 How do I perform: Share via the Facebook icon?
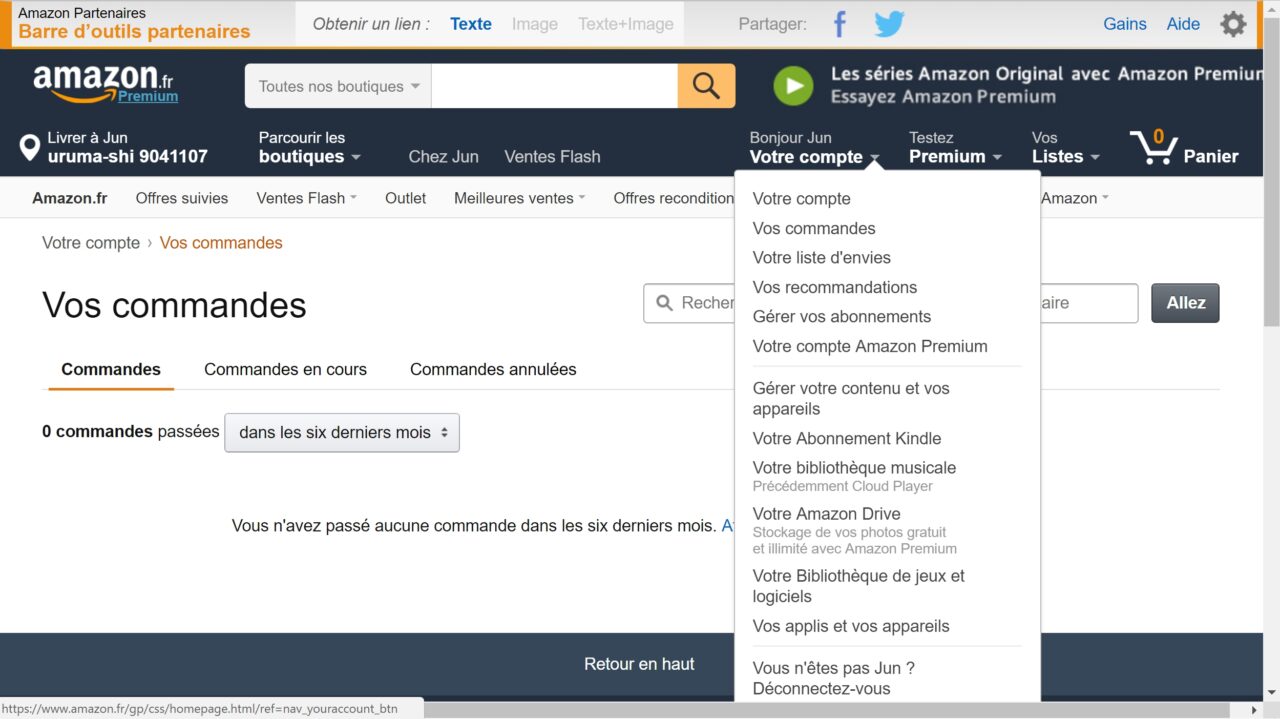pyautogui.click(x=840, y=24)
